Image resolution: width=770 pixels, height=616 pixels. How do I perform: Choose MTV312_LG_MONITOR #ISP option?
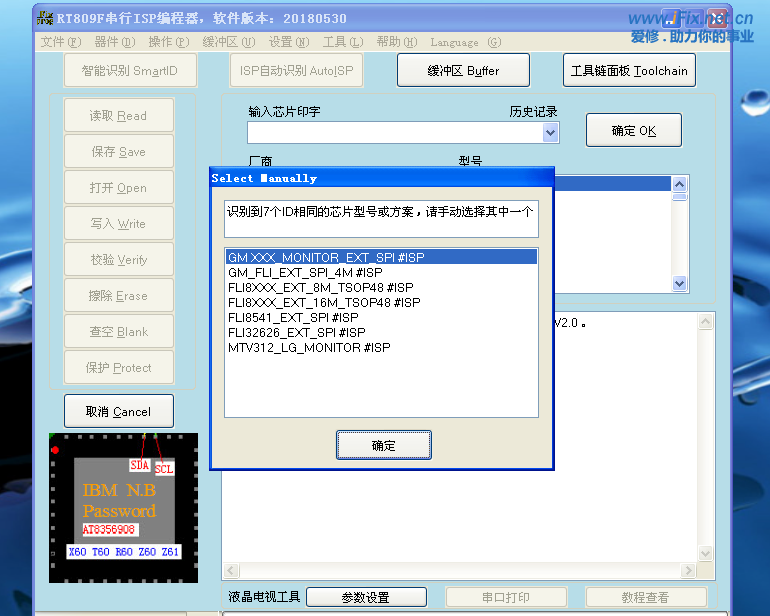(309, 347)
